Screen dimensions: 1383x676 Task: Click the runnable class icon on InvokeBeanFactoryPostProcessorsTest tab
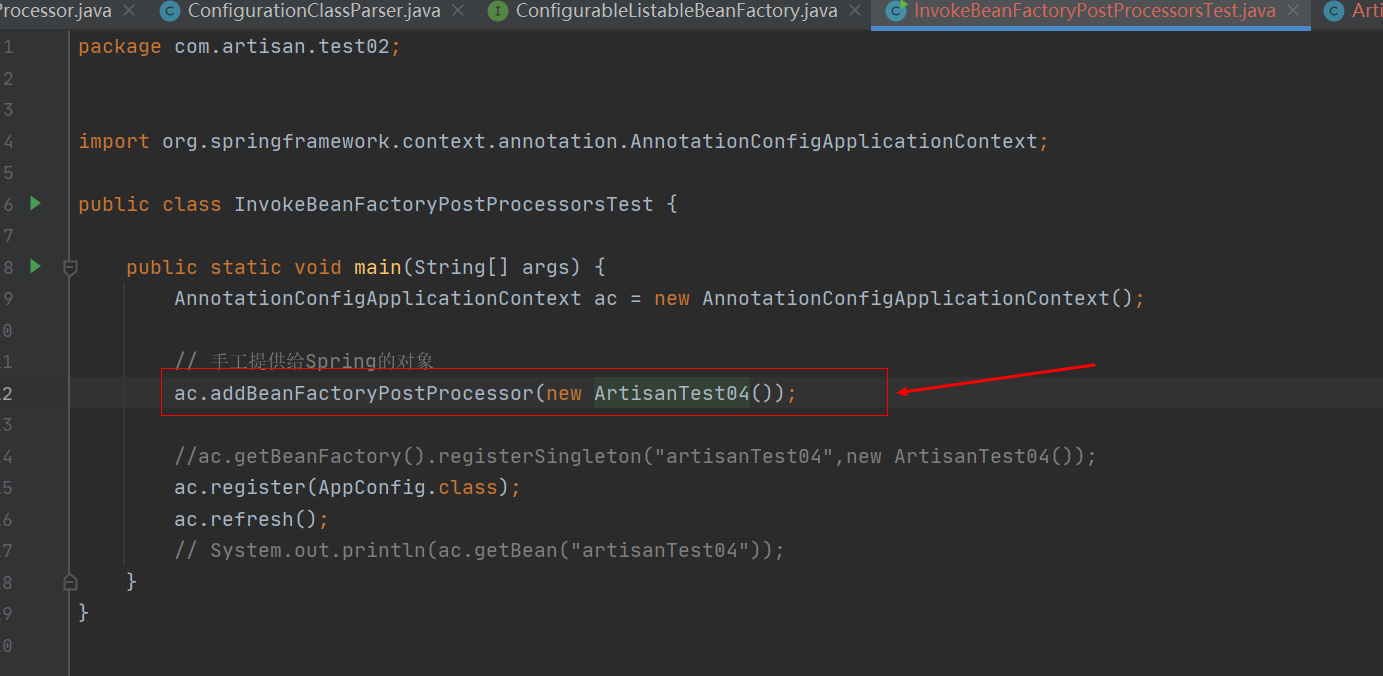click(x=896, y=11)
